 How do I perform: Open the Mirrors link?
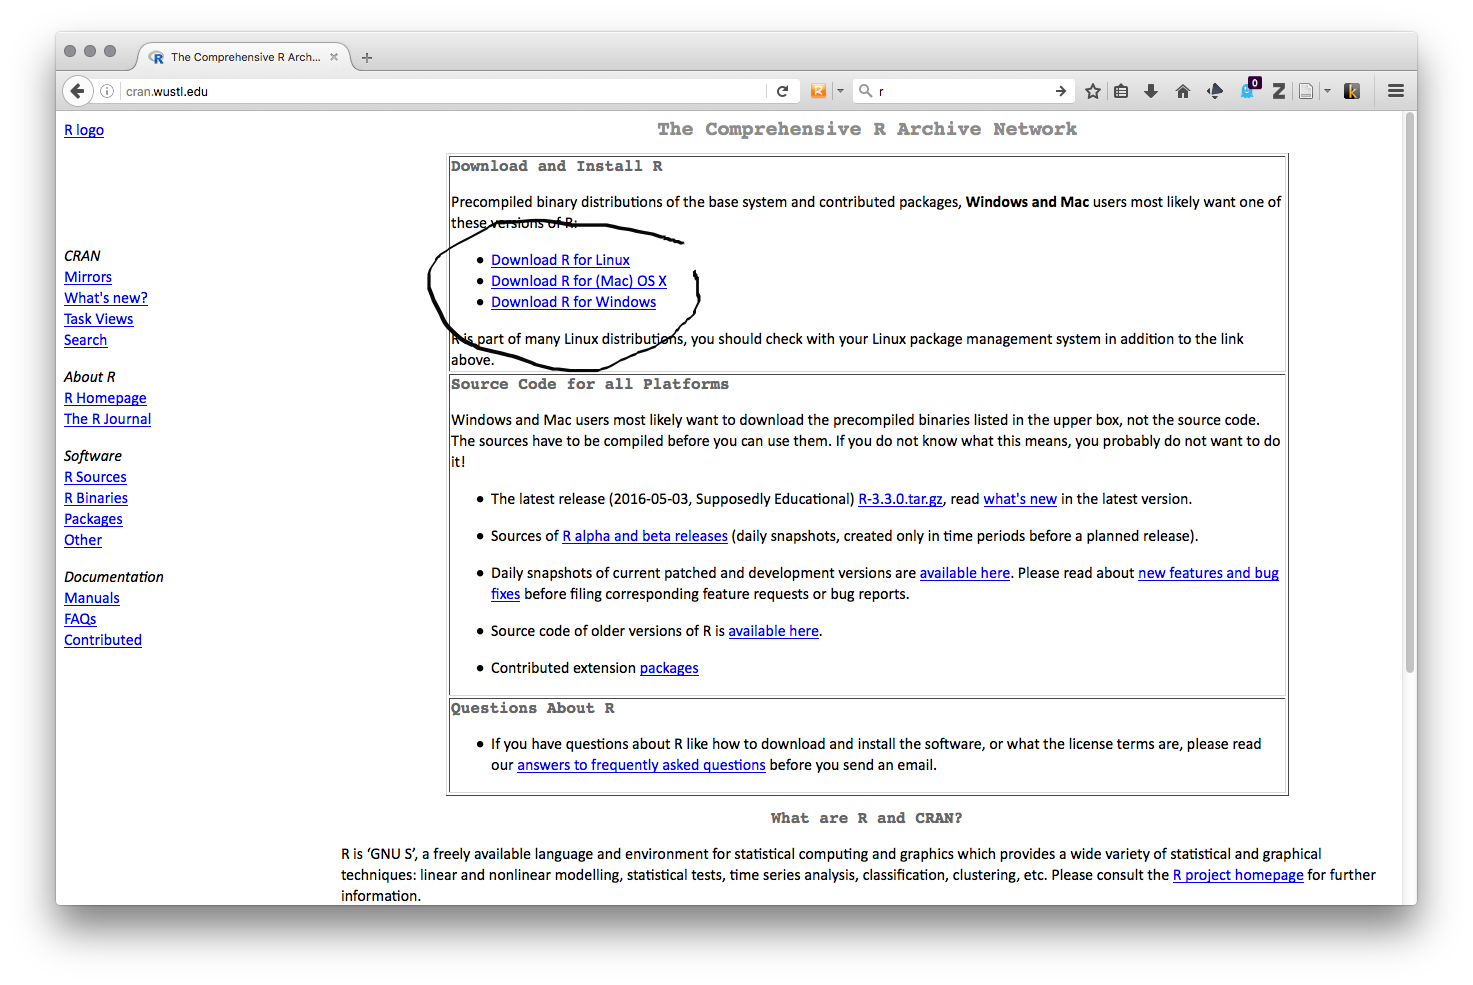[x=88, y=277]
